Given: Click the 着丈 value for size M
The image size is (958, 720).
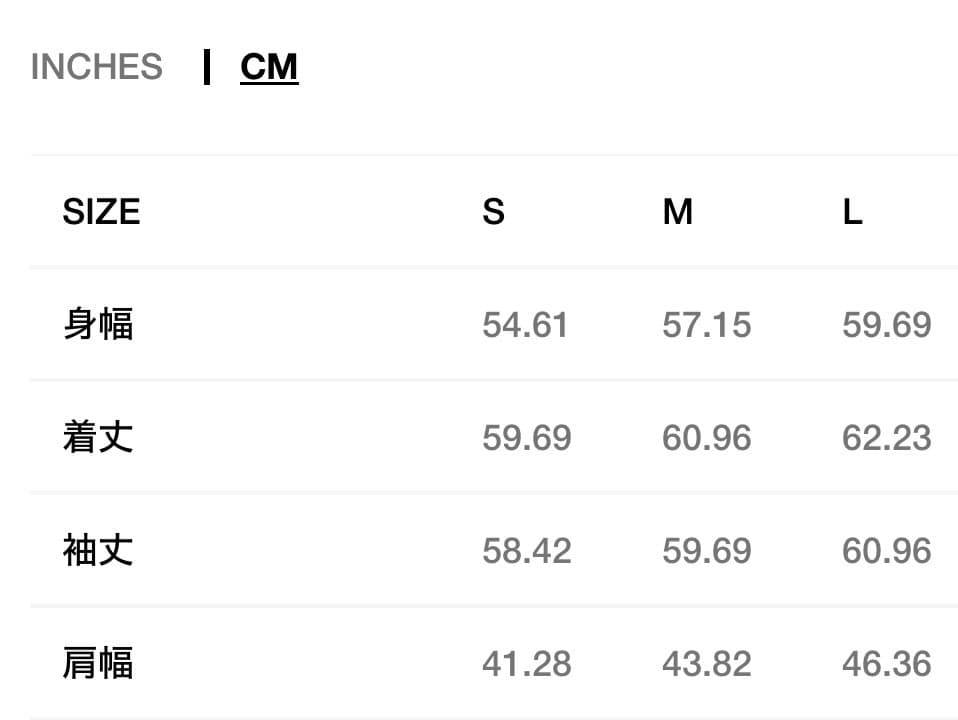Looking at the screenshot, I should (x=706, y=438).
